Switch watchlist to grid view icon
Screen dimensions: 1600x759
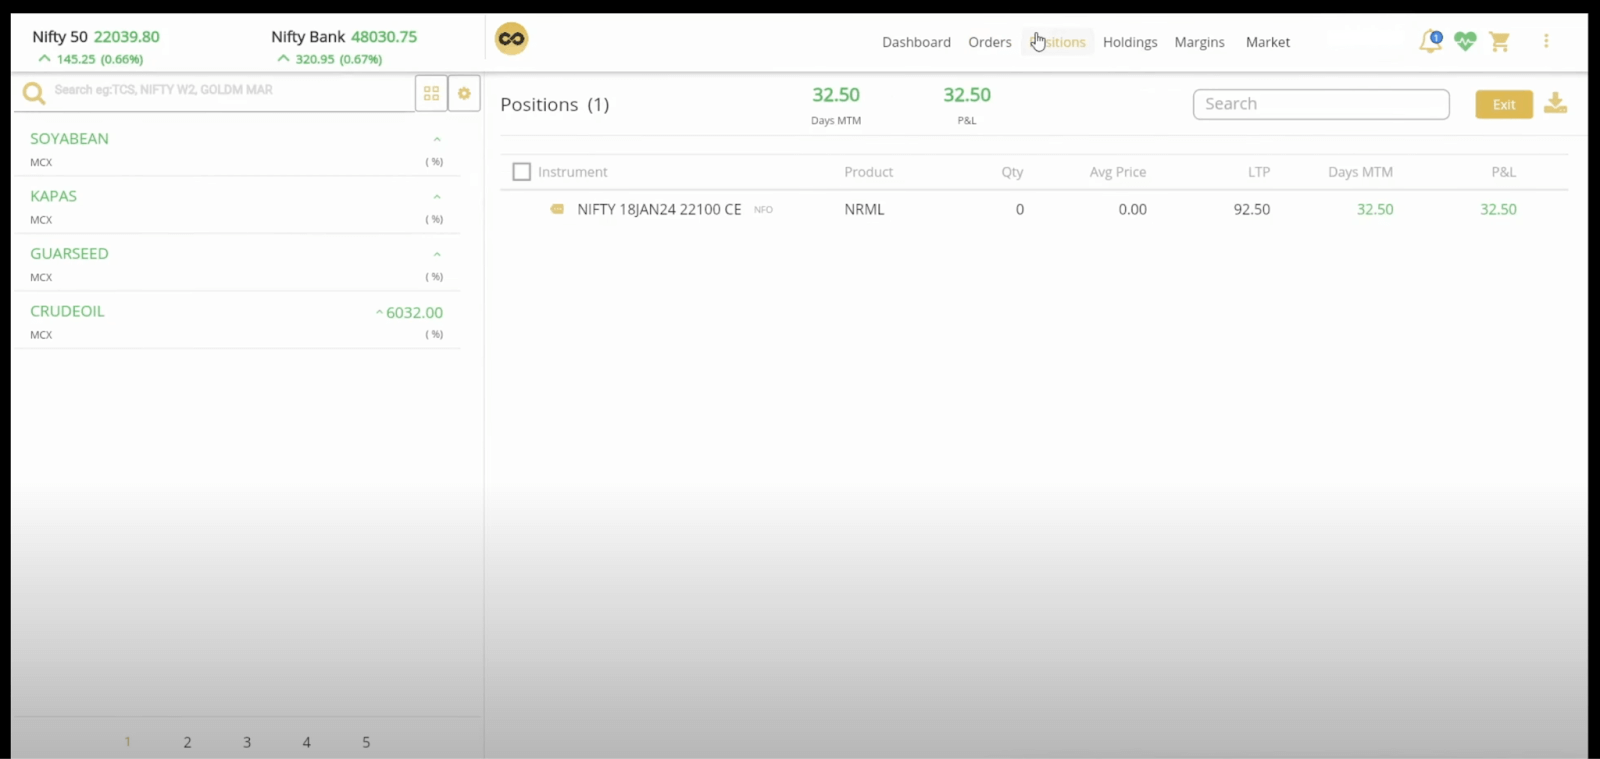(x=431, y=93)
